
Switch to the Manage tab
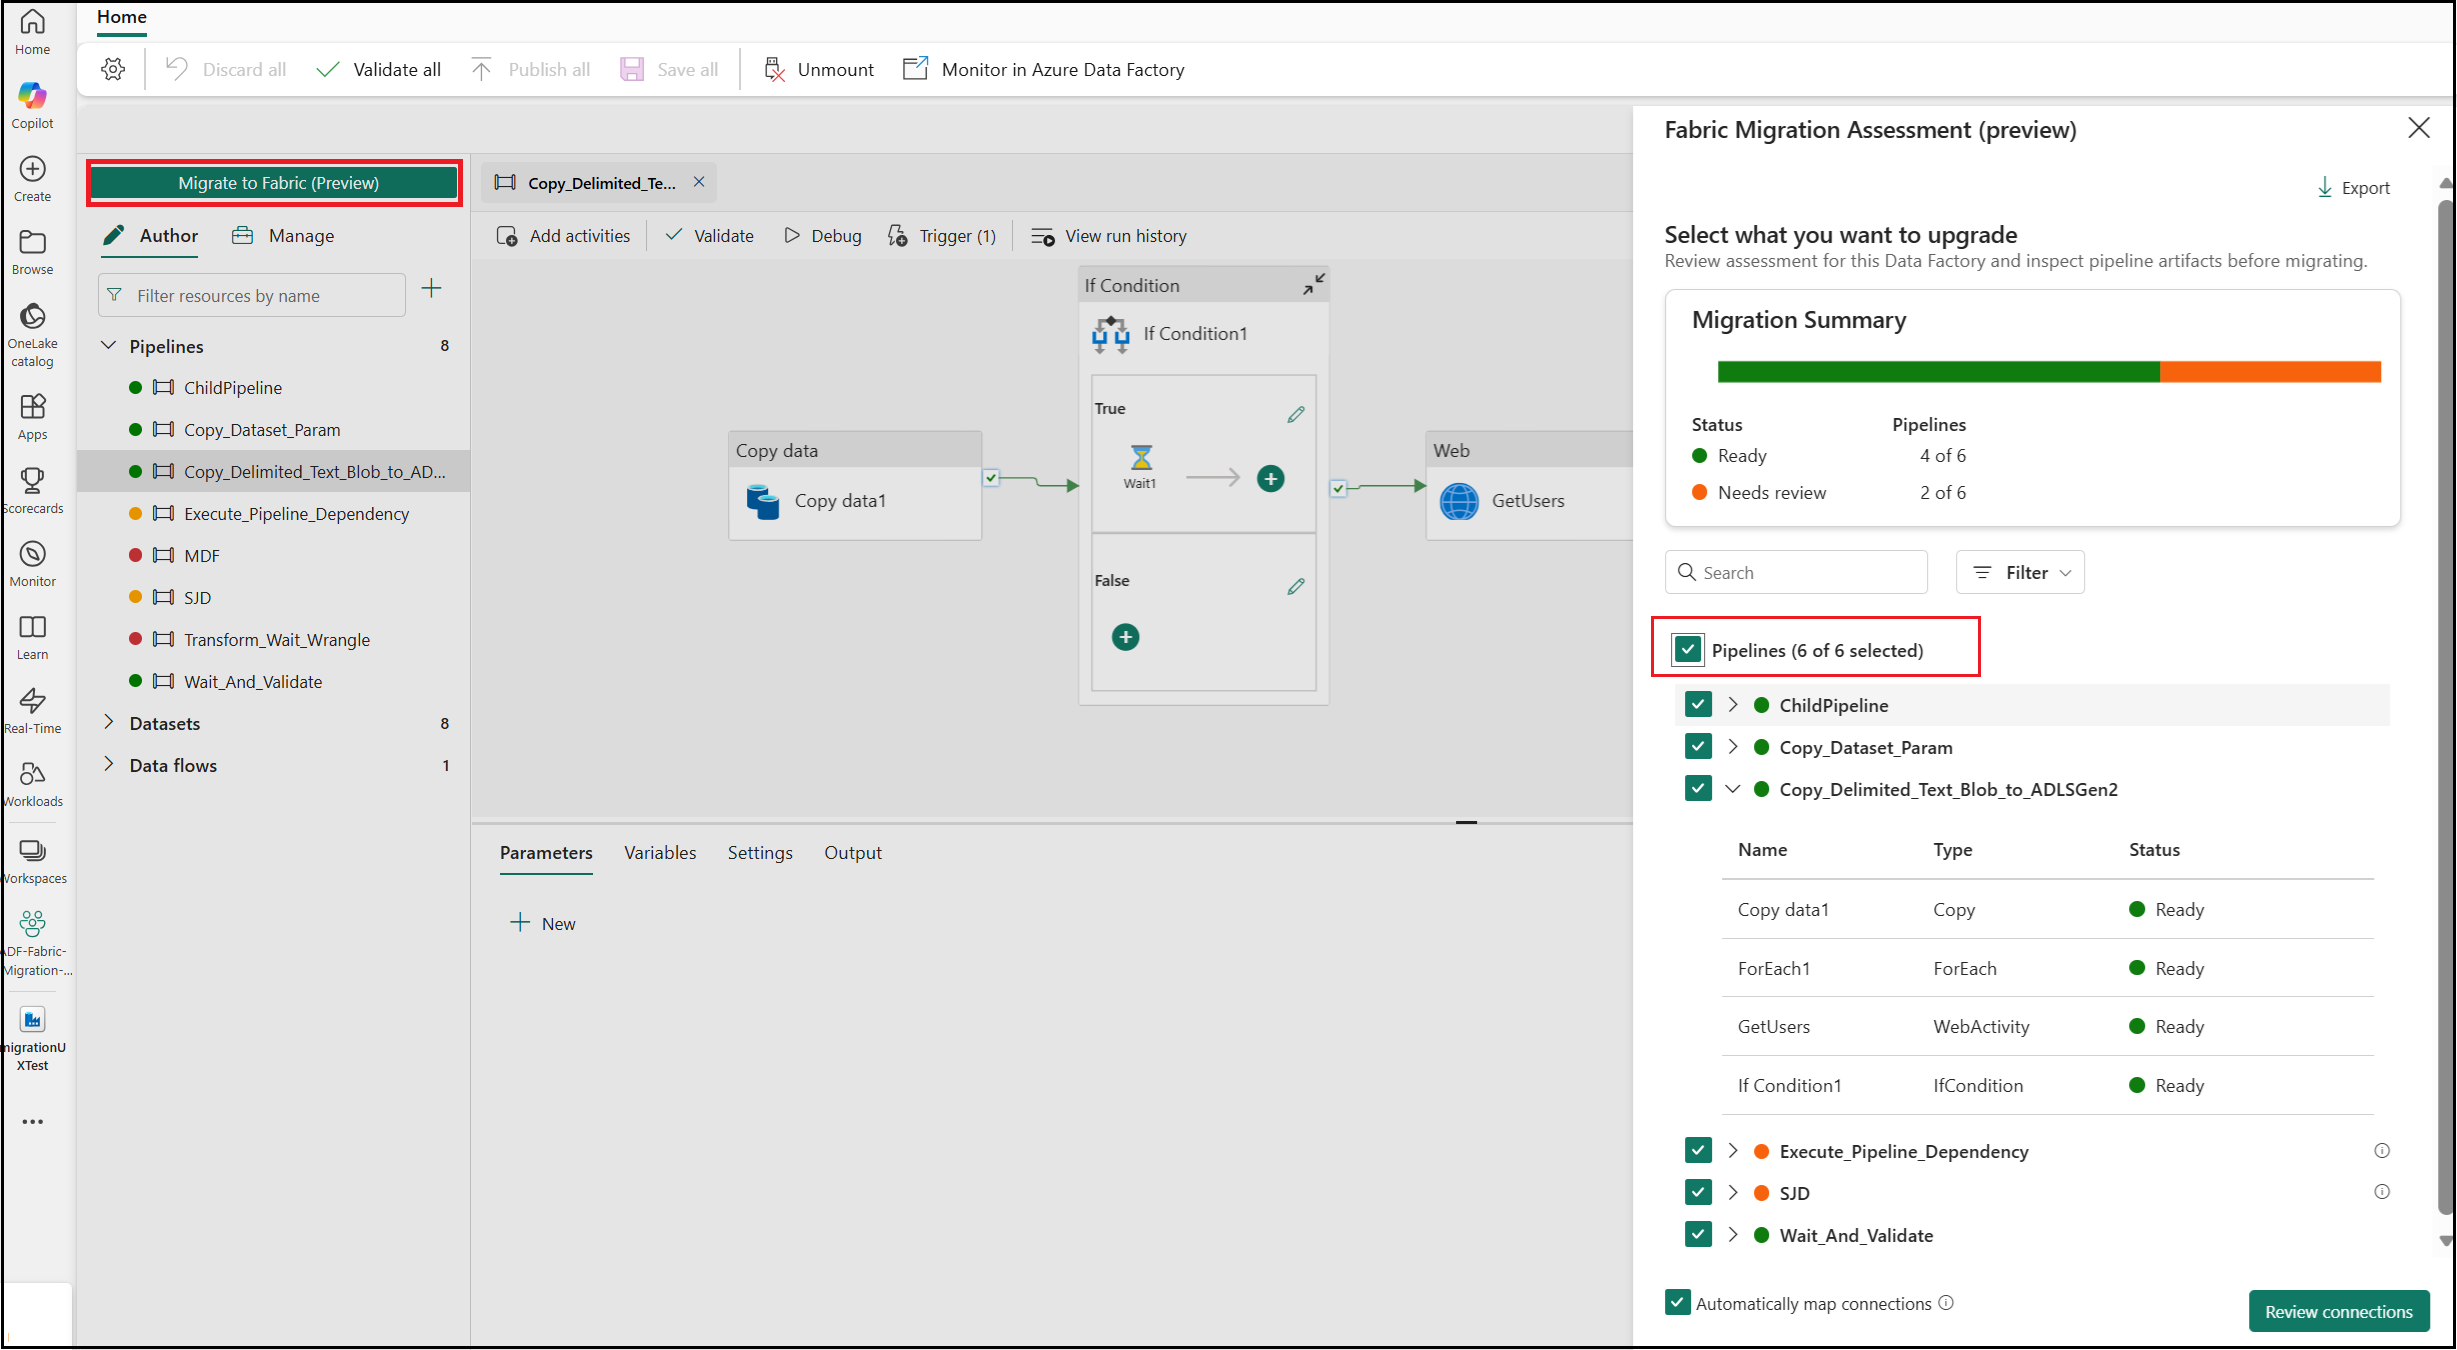284,236
